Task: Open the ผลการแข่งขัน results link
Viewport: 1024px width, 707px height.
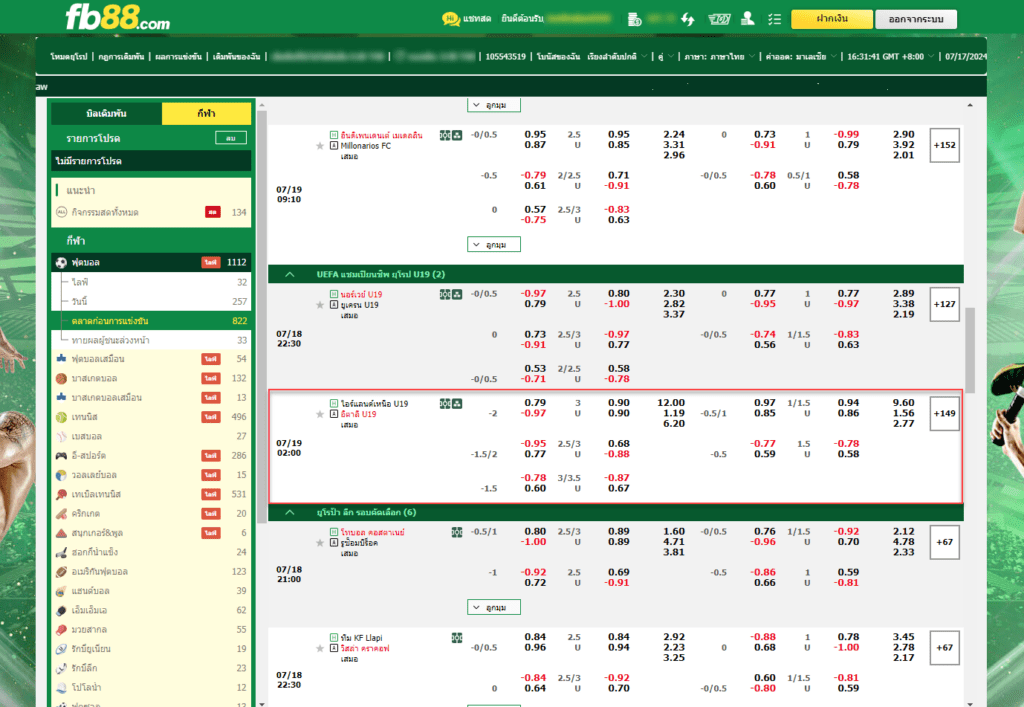Action: [x=178, y=57]
